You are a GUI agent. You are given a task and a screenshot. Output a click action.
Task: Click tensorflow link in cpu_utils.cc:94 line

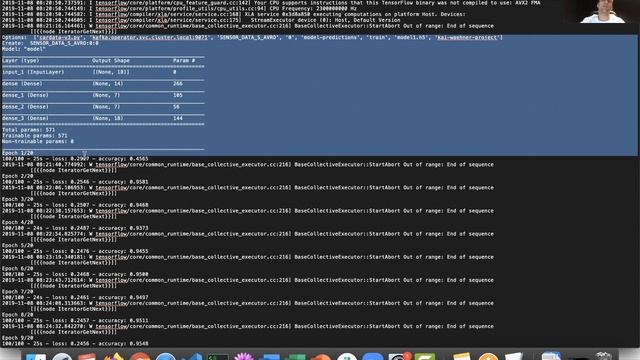pyautogui.click(x=111, y=8)
